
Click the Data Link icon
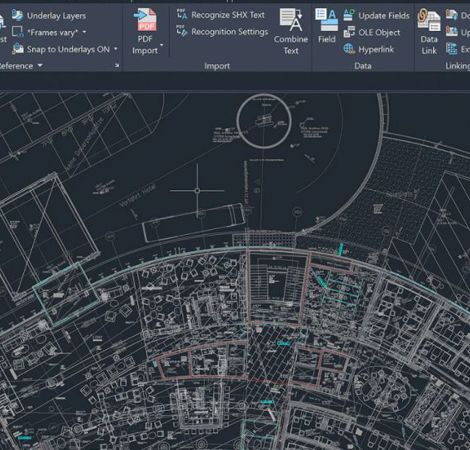[x=429, y=20]
